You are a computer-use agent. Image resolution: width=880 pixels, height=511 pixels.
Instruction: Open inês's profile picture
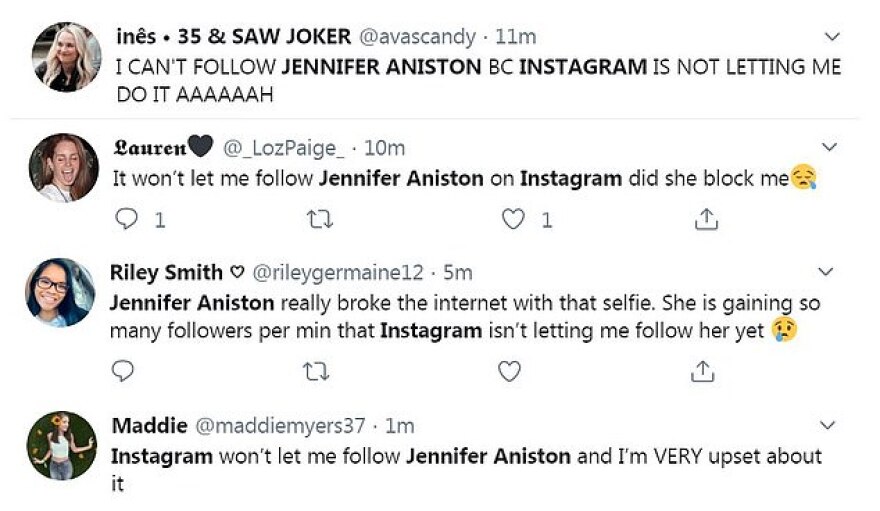click(x=64, y=57)
